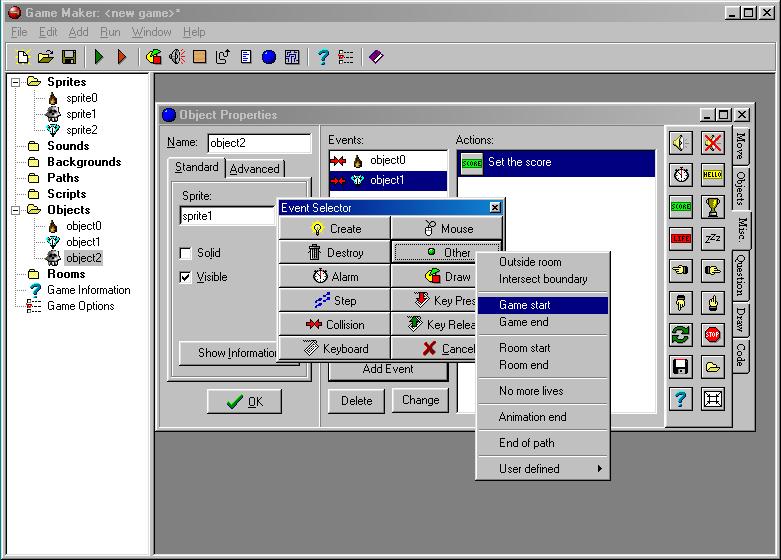Viewport: 781px width, 560px height.
Task: Choose the alarm clock action icon
Action: tap(680, 175)
